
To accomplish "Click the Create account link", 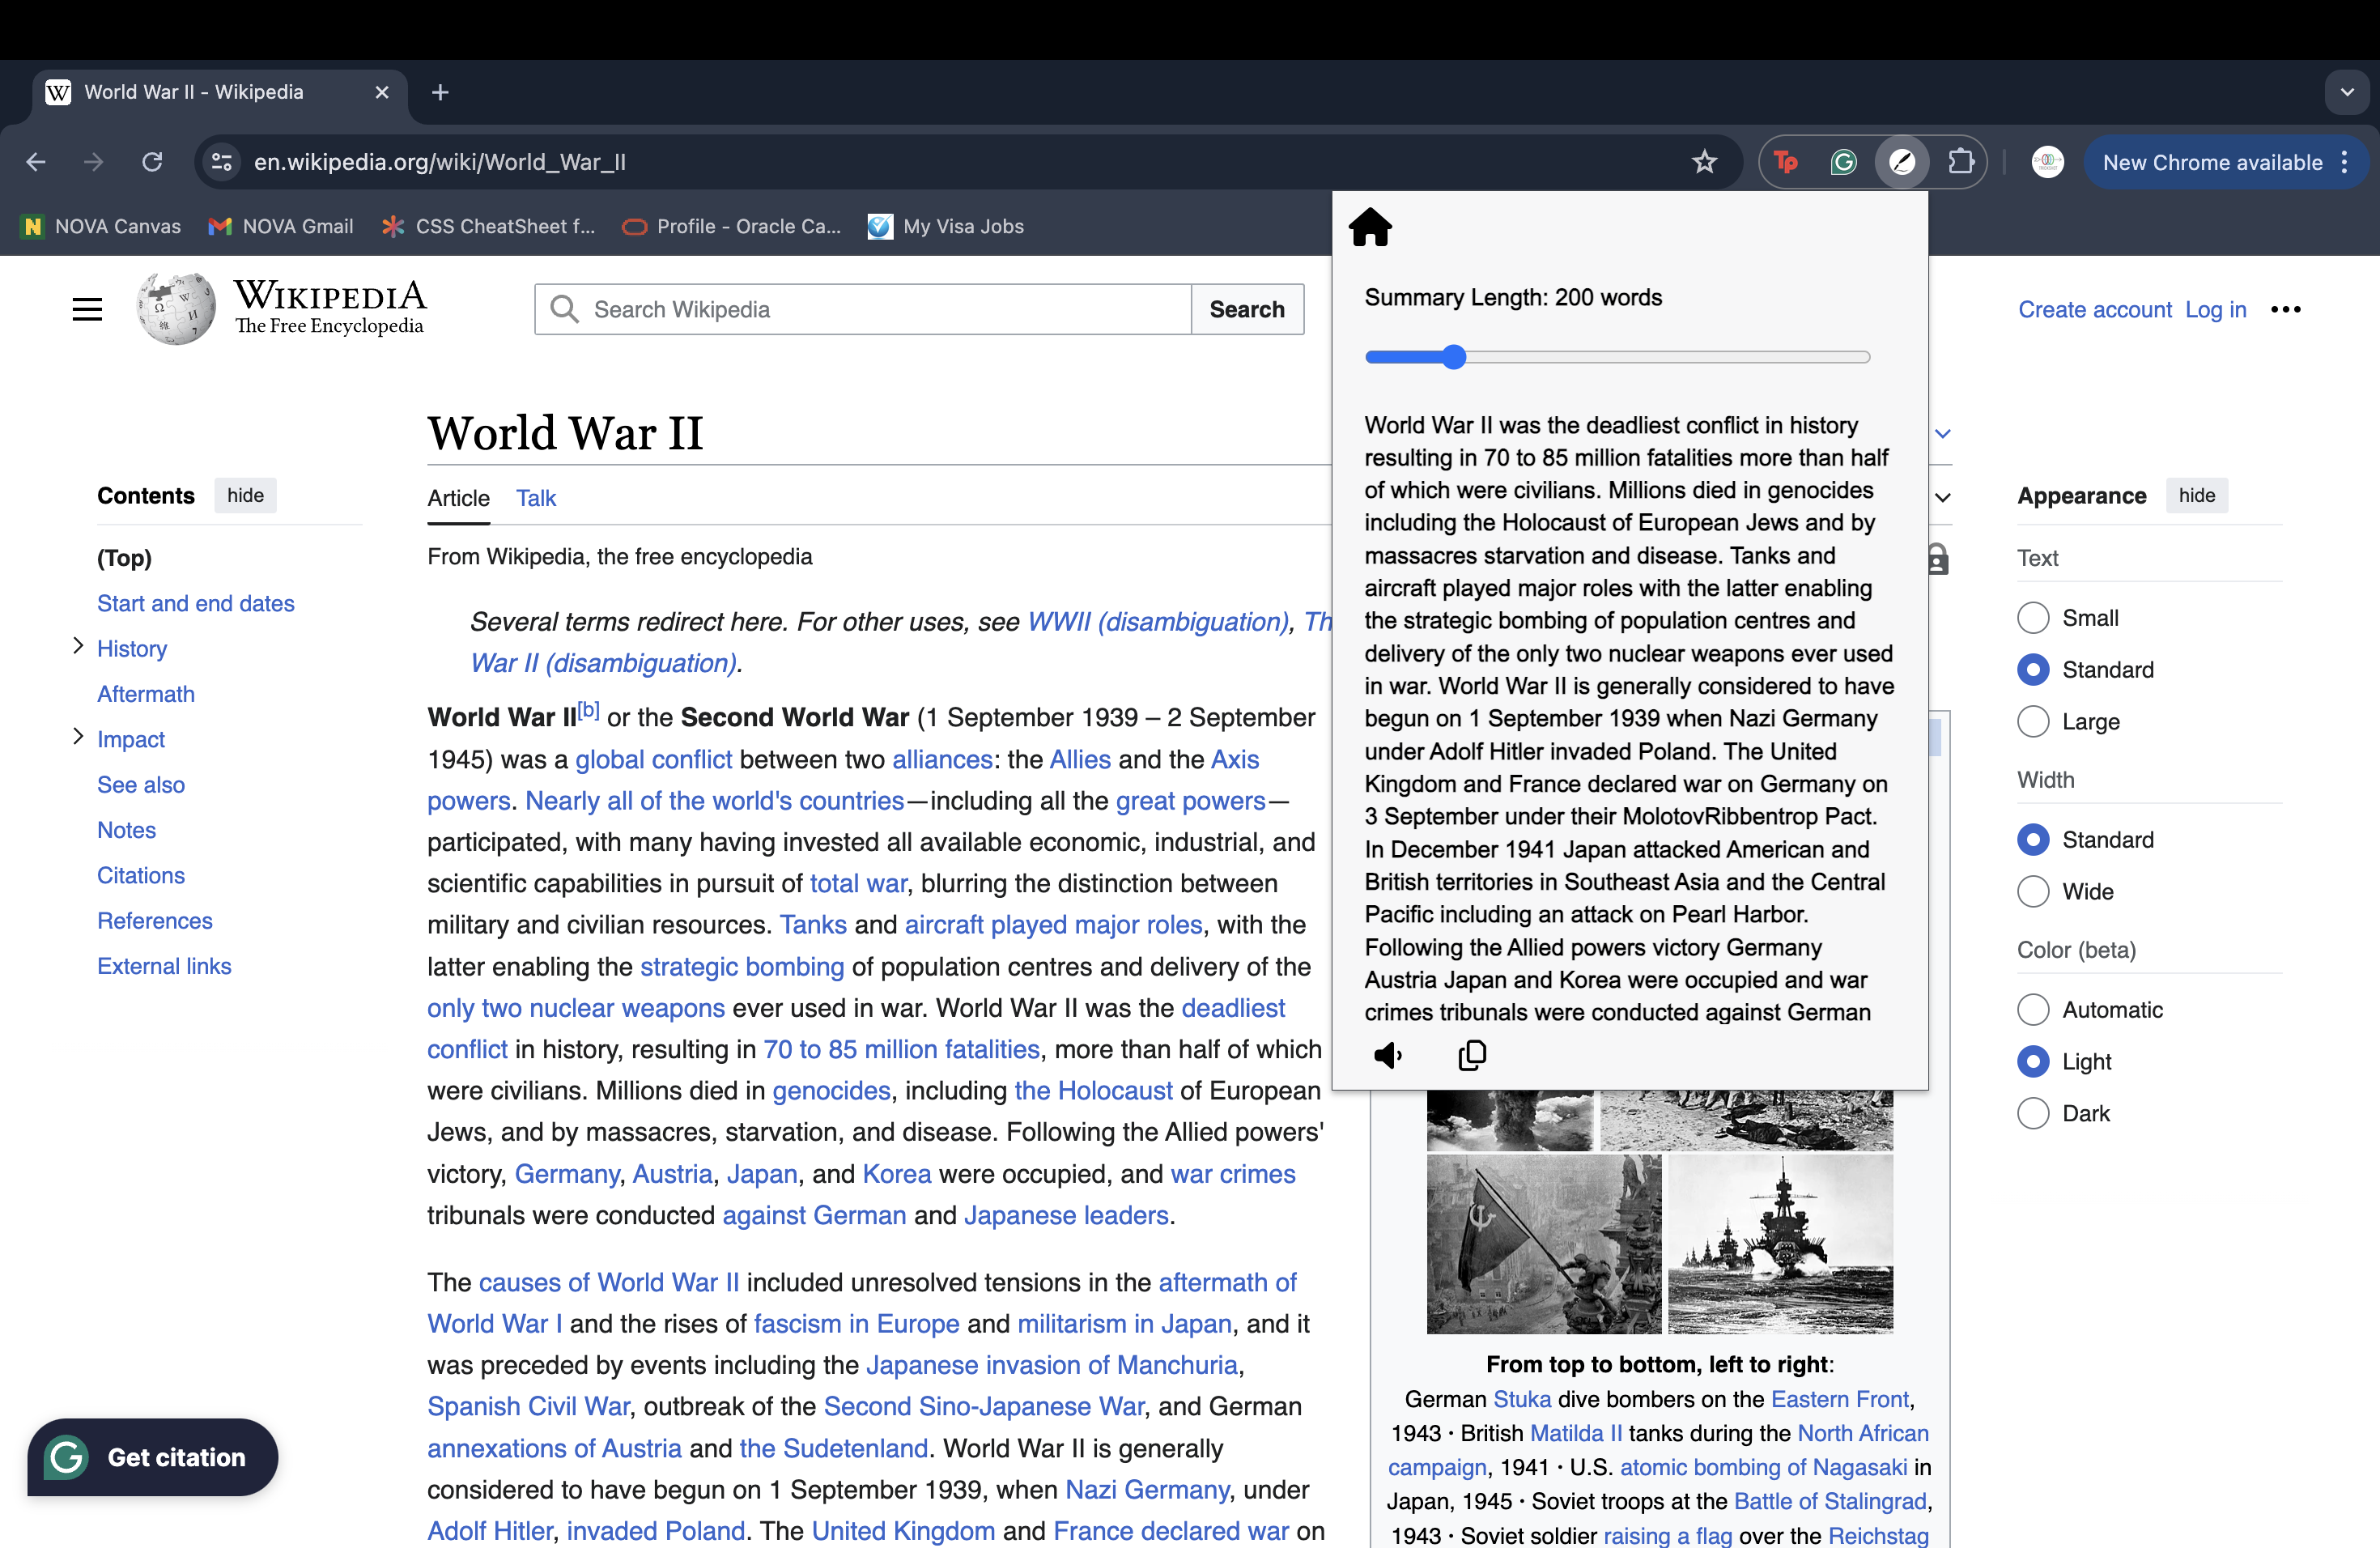I will click(x=2094, y=309).
